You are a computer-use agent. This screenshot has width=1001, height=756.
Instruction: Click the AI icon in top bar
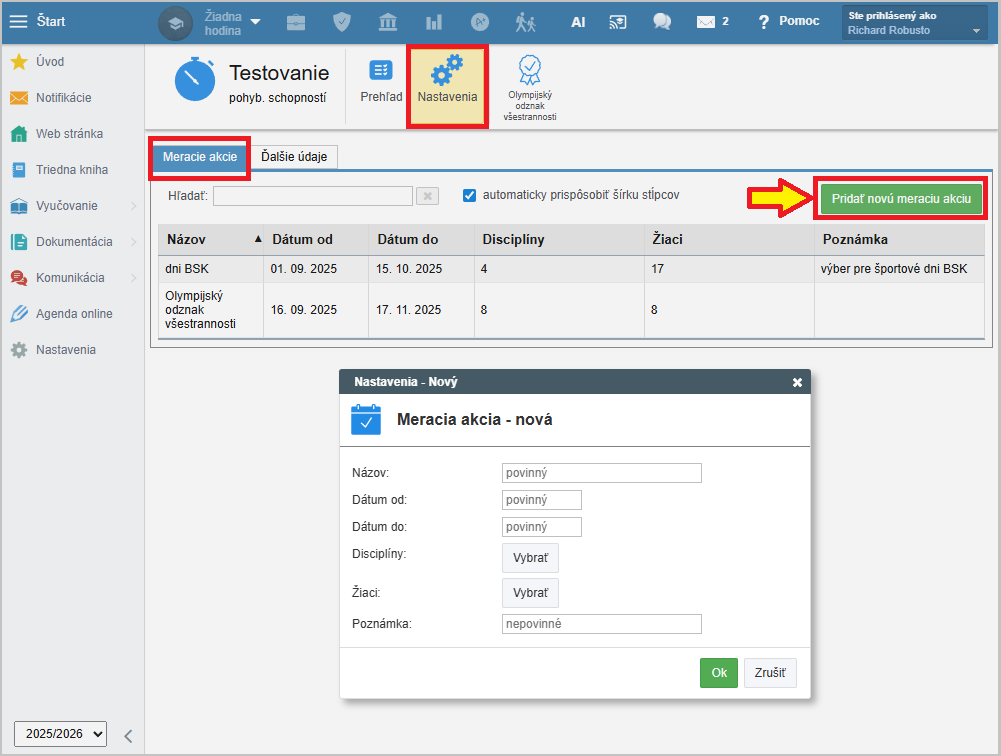[578, 21]
